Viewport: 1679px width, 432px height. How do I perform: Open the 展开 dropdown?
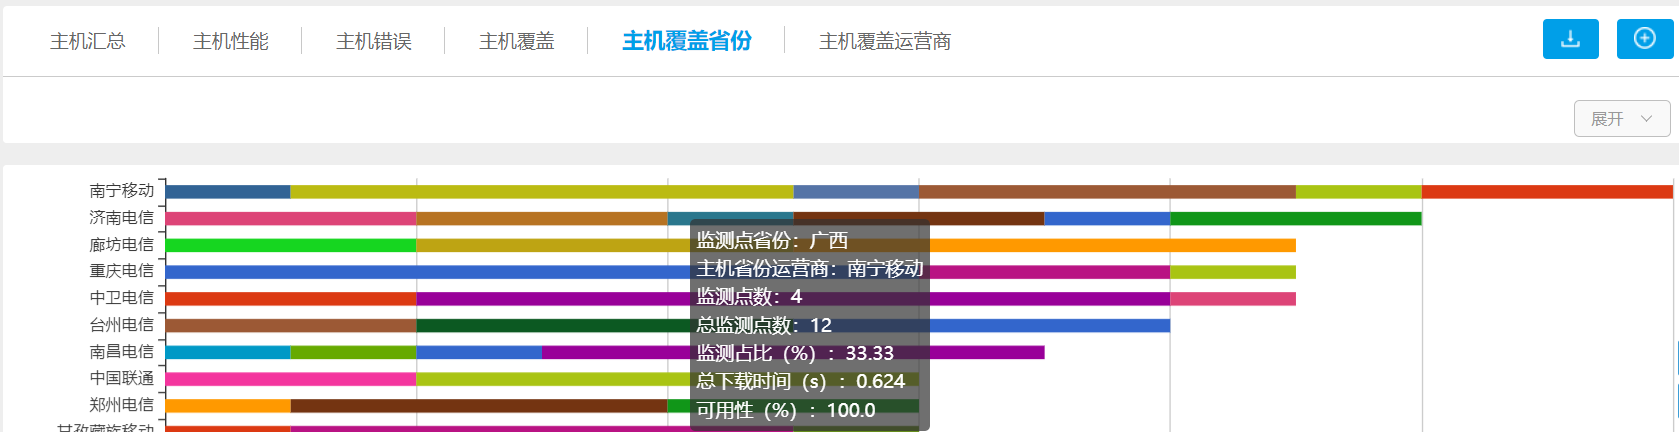pos(1621,119)
